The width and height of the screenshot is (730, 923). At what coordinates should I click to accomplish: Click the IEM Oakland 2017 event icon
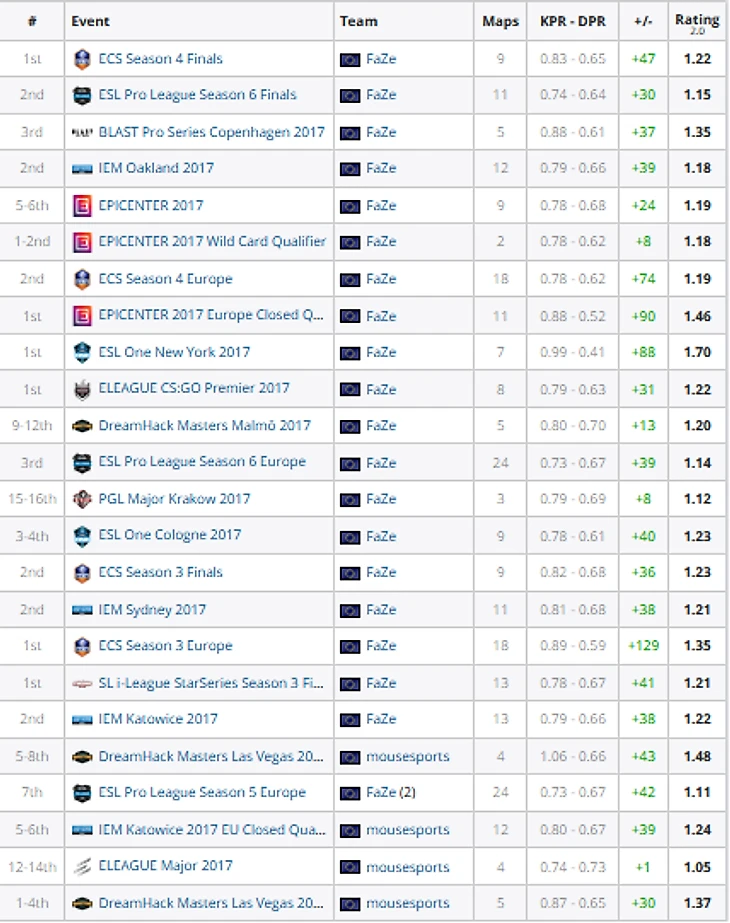click(82, 168)
